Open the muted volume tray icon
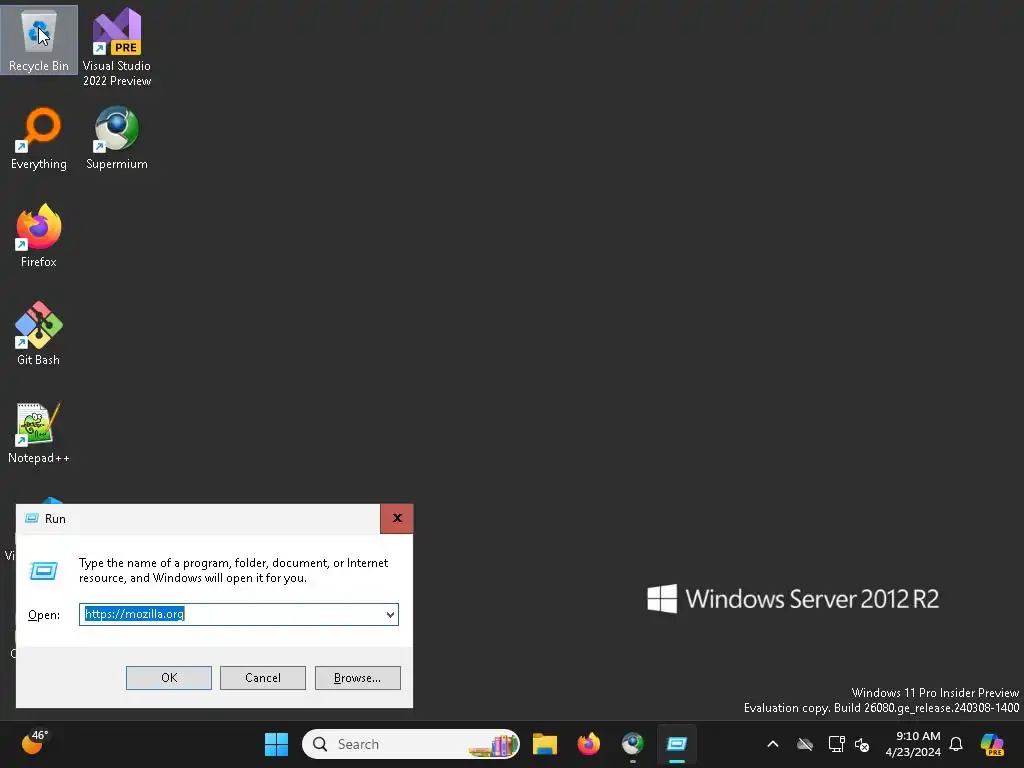The height and width of the screenshot is (768, 1024). (x=862, y=744)
